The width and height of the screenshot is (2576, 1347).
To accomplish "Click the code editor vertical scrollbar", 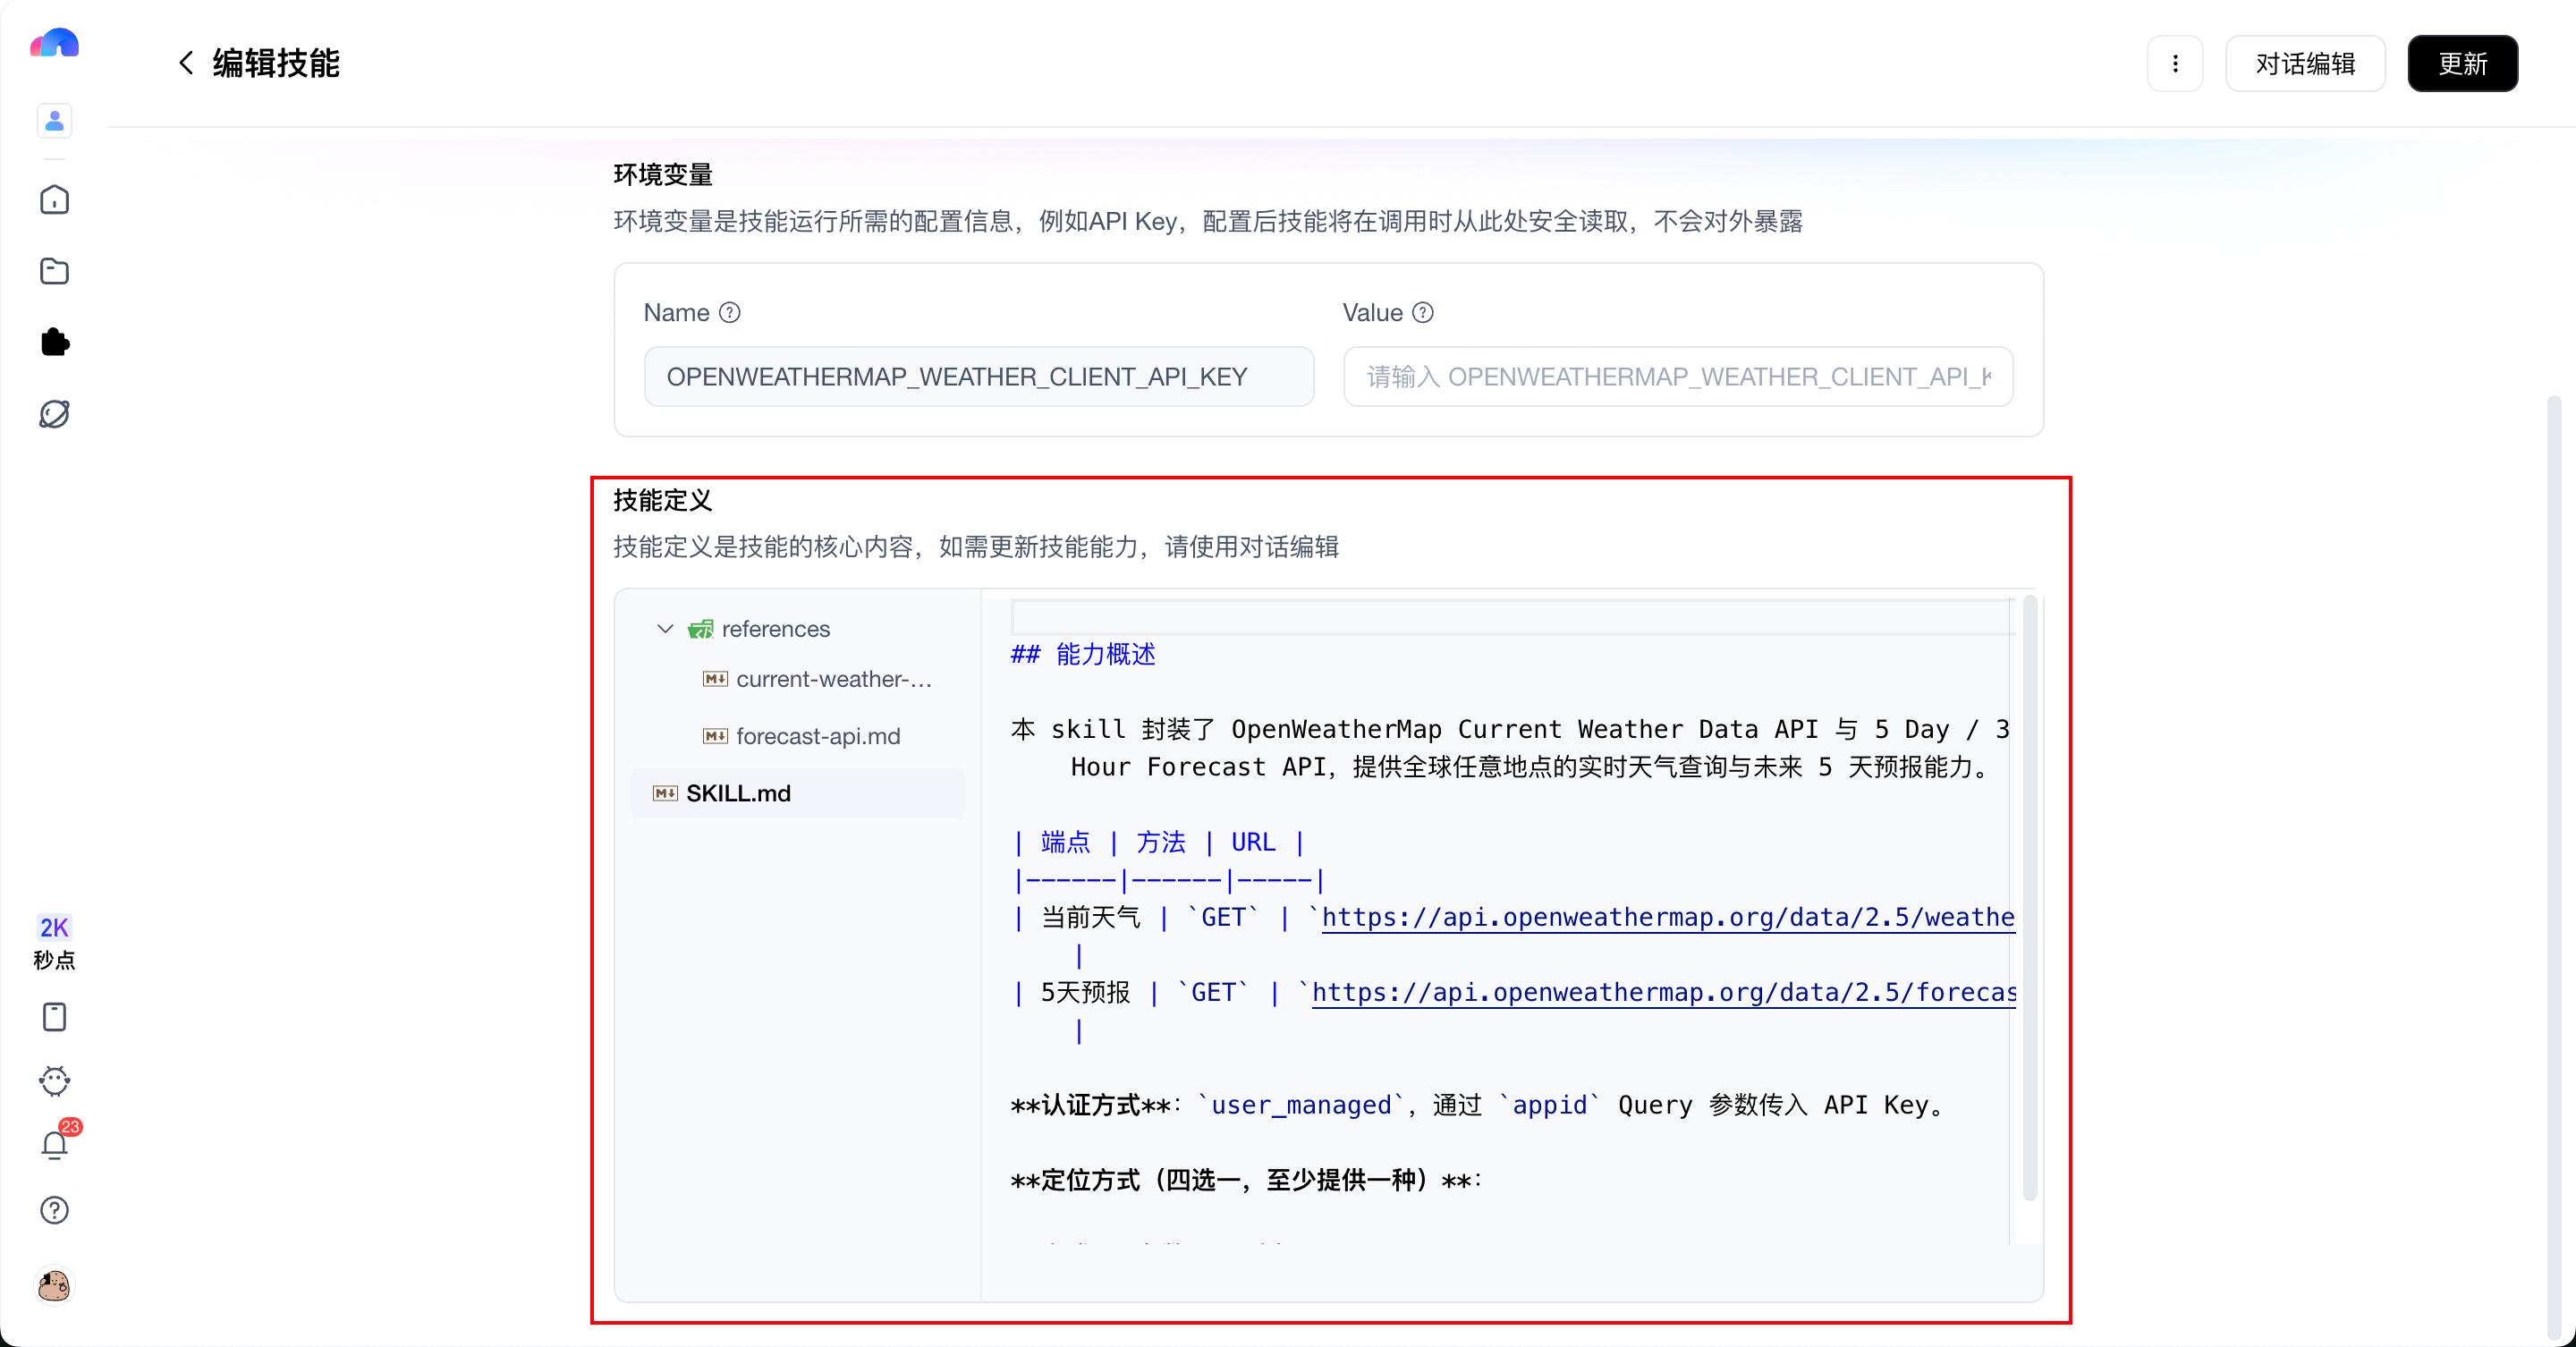I will coord(2030,900).
